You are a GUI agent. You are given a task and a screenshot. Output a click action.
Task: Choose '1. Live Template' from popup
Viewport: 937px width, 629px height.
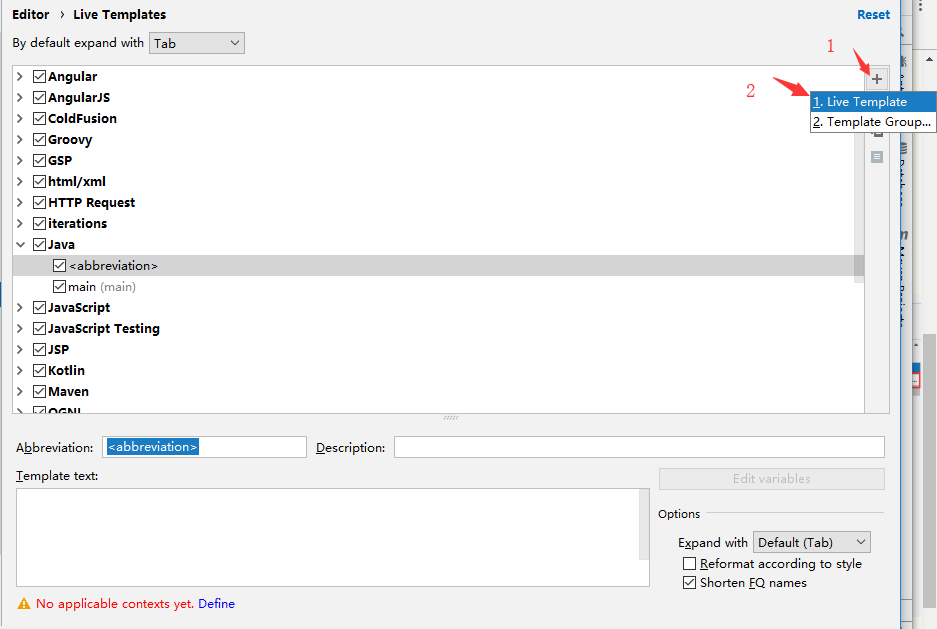(872, 102)
